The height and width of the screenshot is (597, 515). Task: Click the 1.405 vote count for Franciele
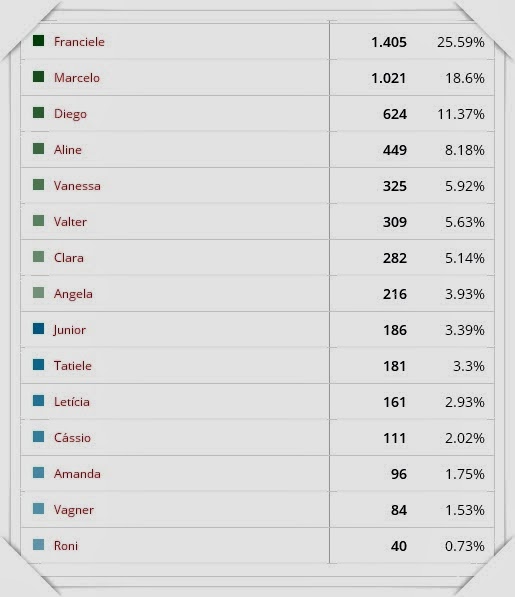pos(389,42)
